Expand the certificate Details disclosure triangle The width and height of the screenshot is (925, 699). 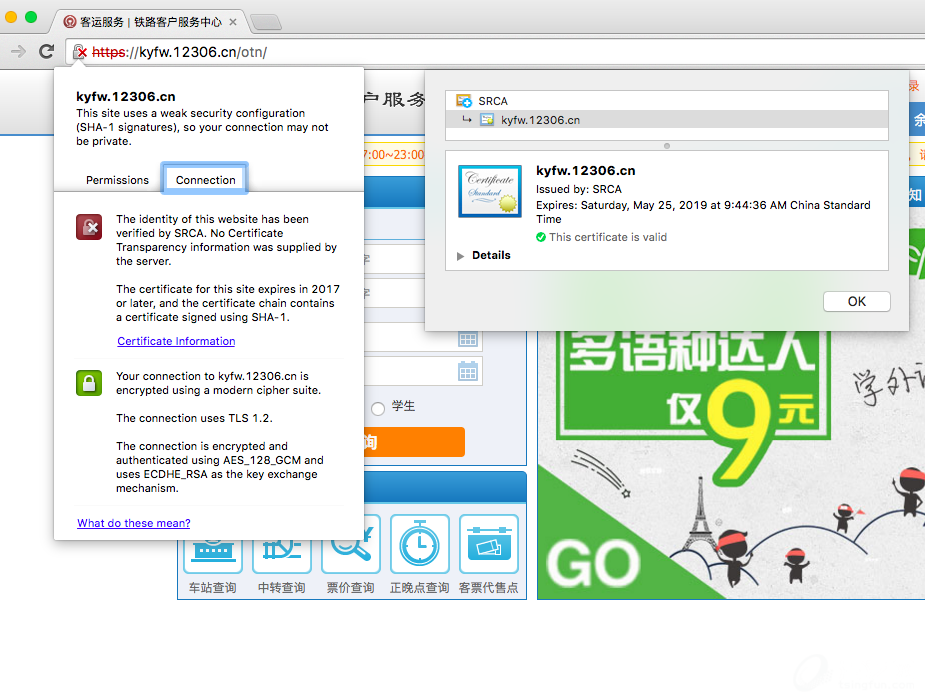461,256
